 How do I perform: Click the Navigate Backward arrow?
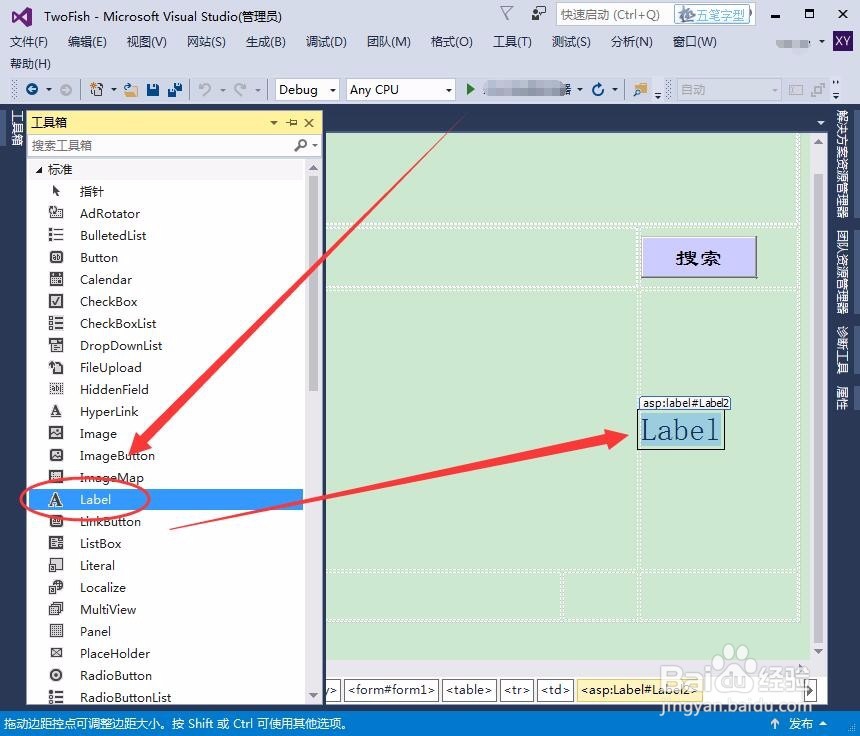[32, 89]
